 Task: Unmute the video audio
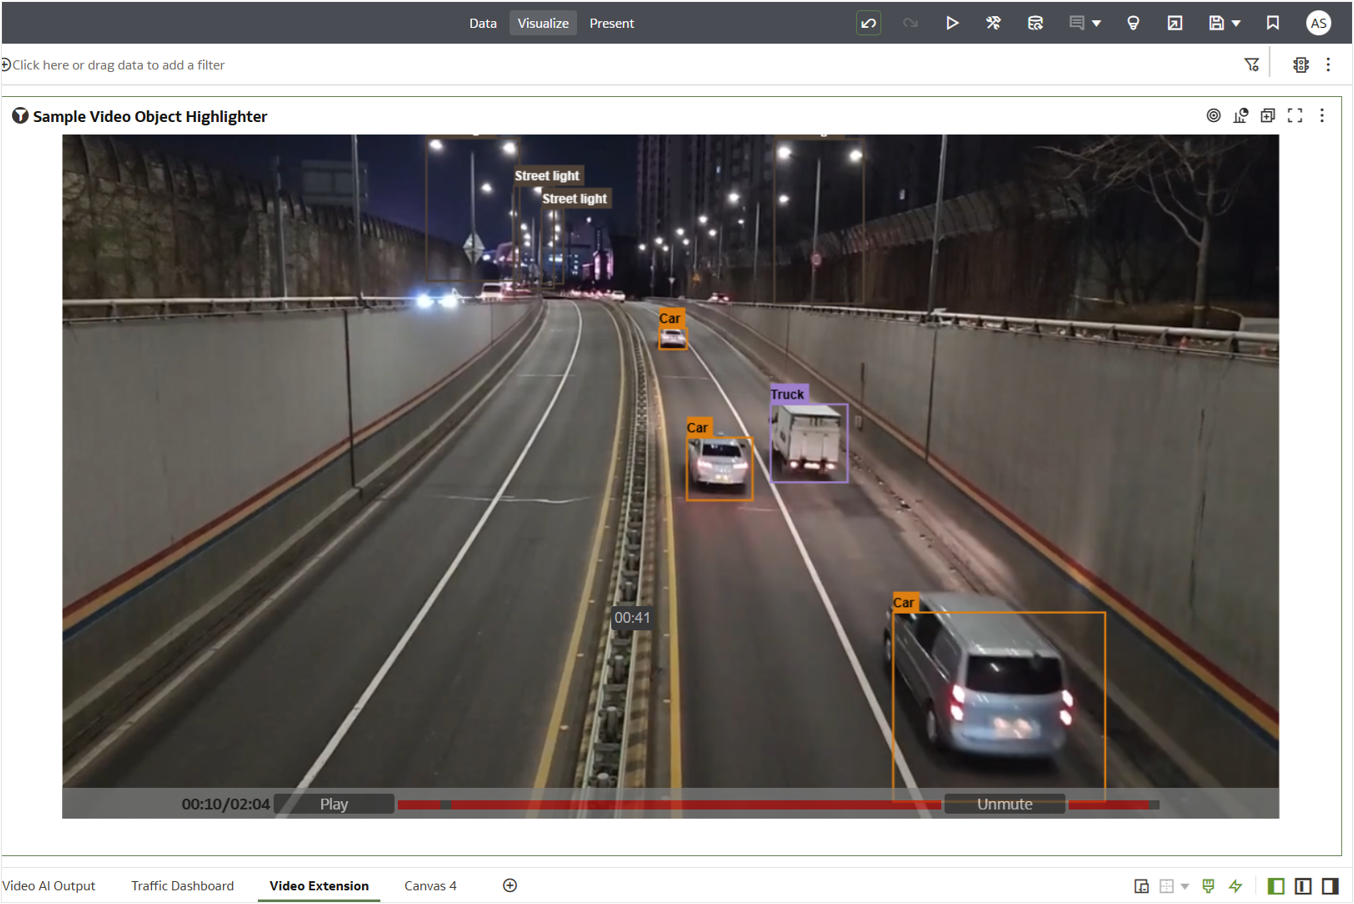(1004, 803)
